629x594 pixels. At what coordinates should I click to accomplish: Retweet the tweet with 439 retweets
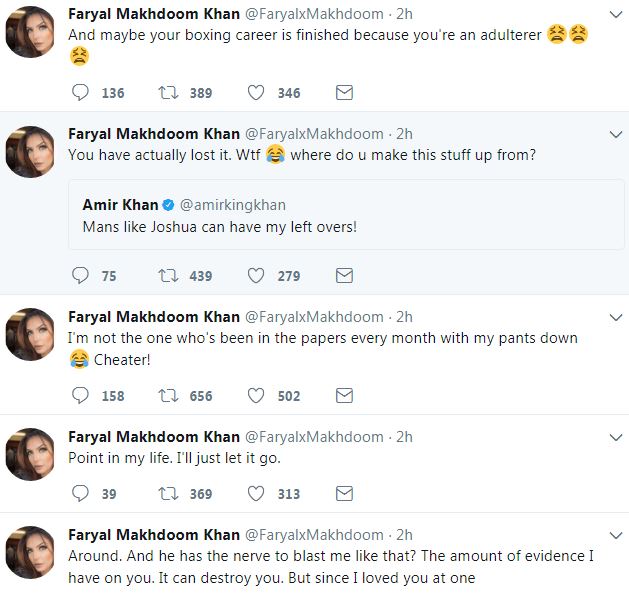point(169,276)
